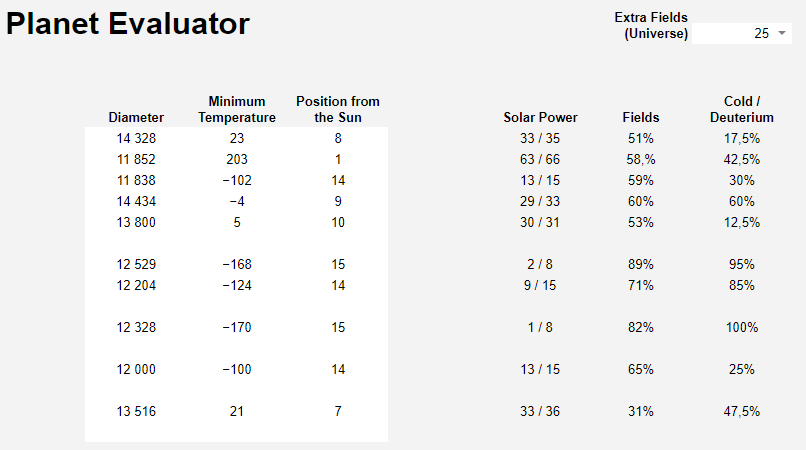
Task: Select diameter cell 12 204
Action: coord(136,285)
